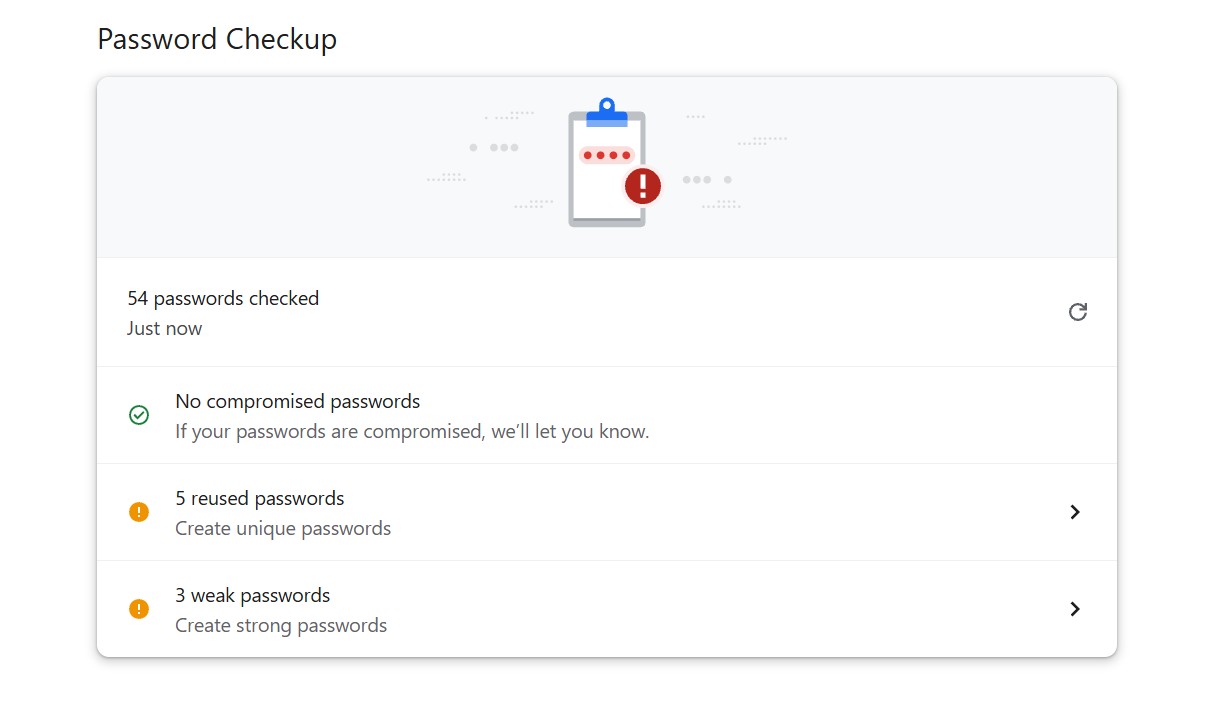Screen dimensions: 1205x717
Task: Expand the reused passwords chevron arrow
Action: tap(1075, 512)
